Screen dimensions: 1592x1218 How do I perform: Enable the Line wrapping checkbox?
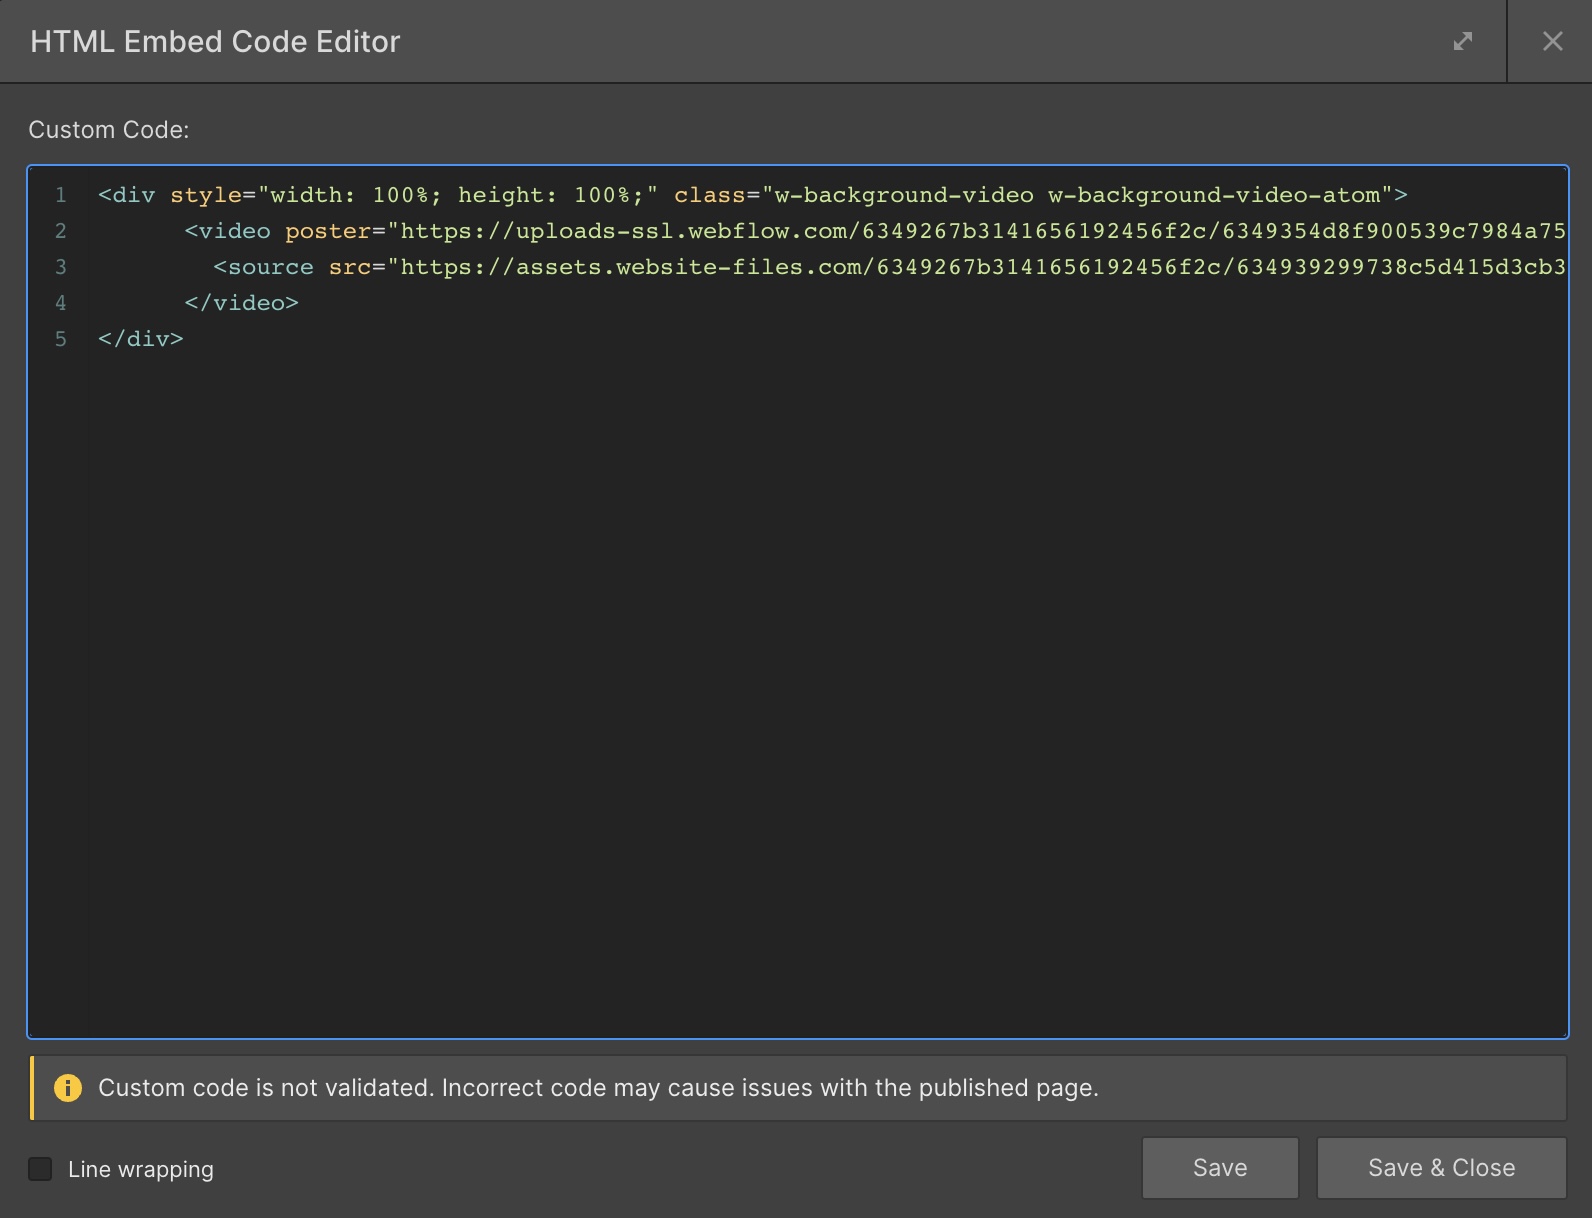[x=40, y=1169]
